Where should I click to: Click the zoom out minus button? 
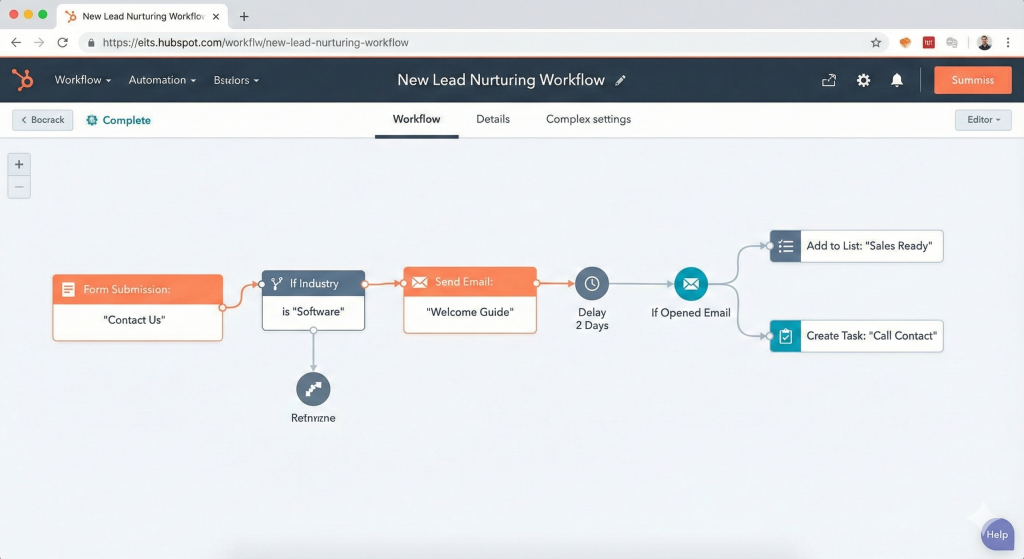pyautogui.click(x=19, y=187)
